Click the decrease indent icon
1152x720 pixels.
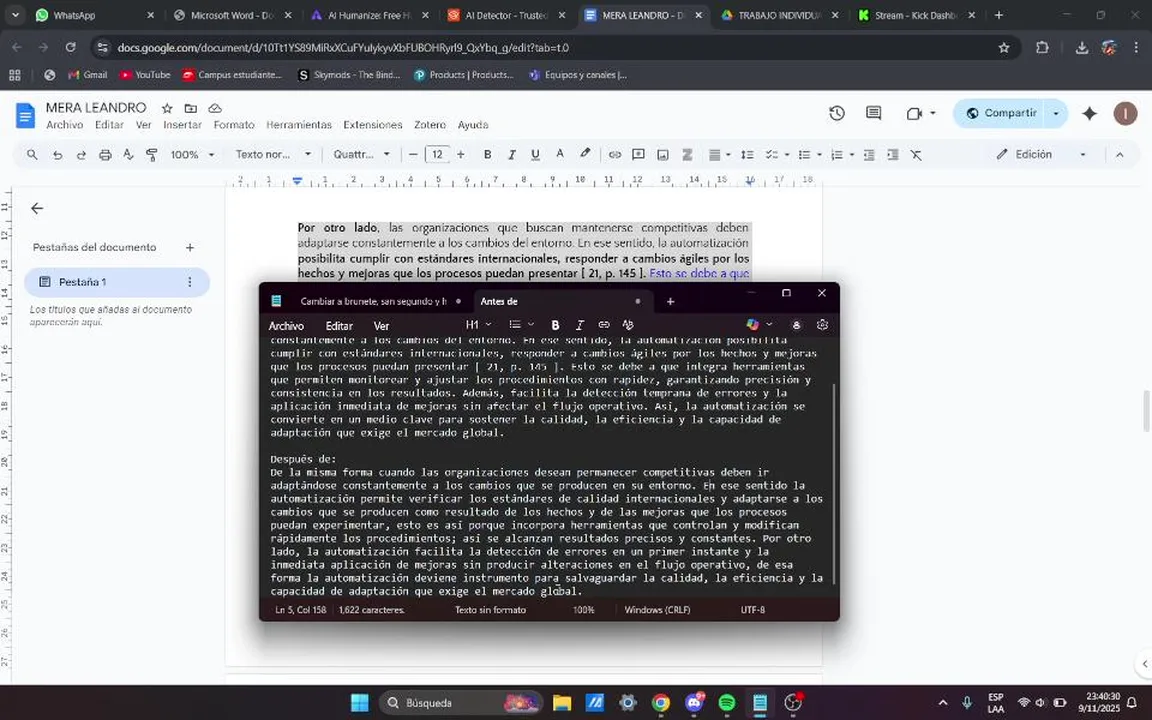(868, 155)
